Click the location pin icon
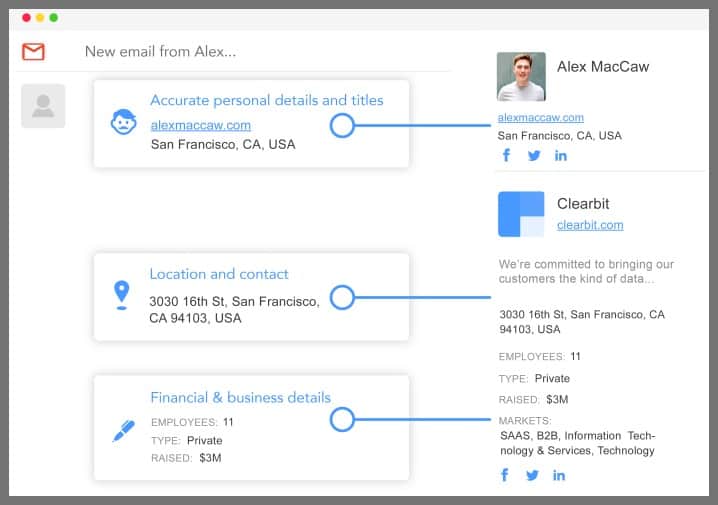Viewport: 718px width, 505px height. pos(121,294)
